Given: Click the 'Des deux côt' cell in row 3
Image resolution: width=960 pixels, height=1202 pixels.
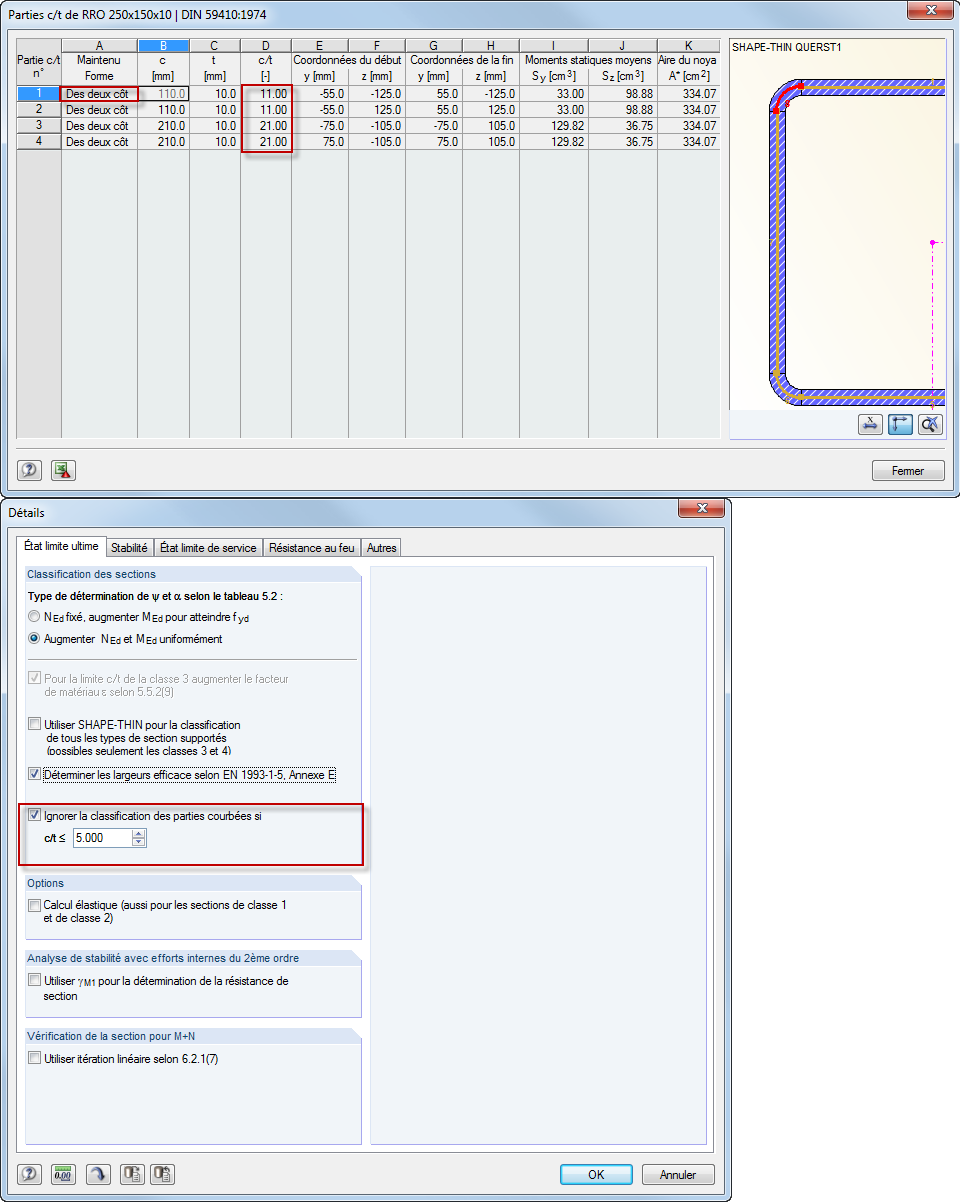Looking at the screenshot, I should point(99,125).
